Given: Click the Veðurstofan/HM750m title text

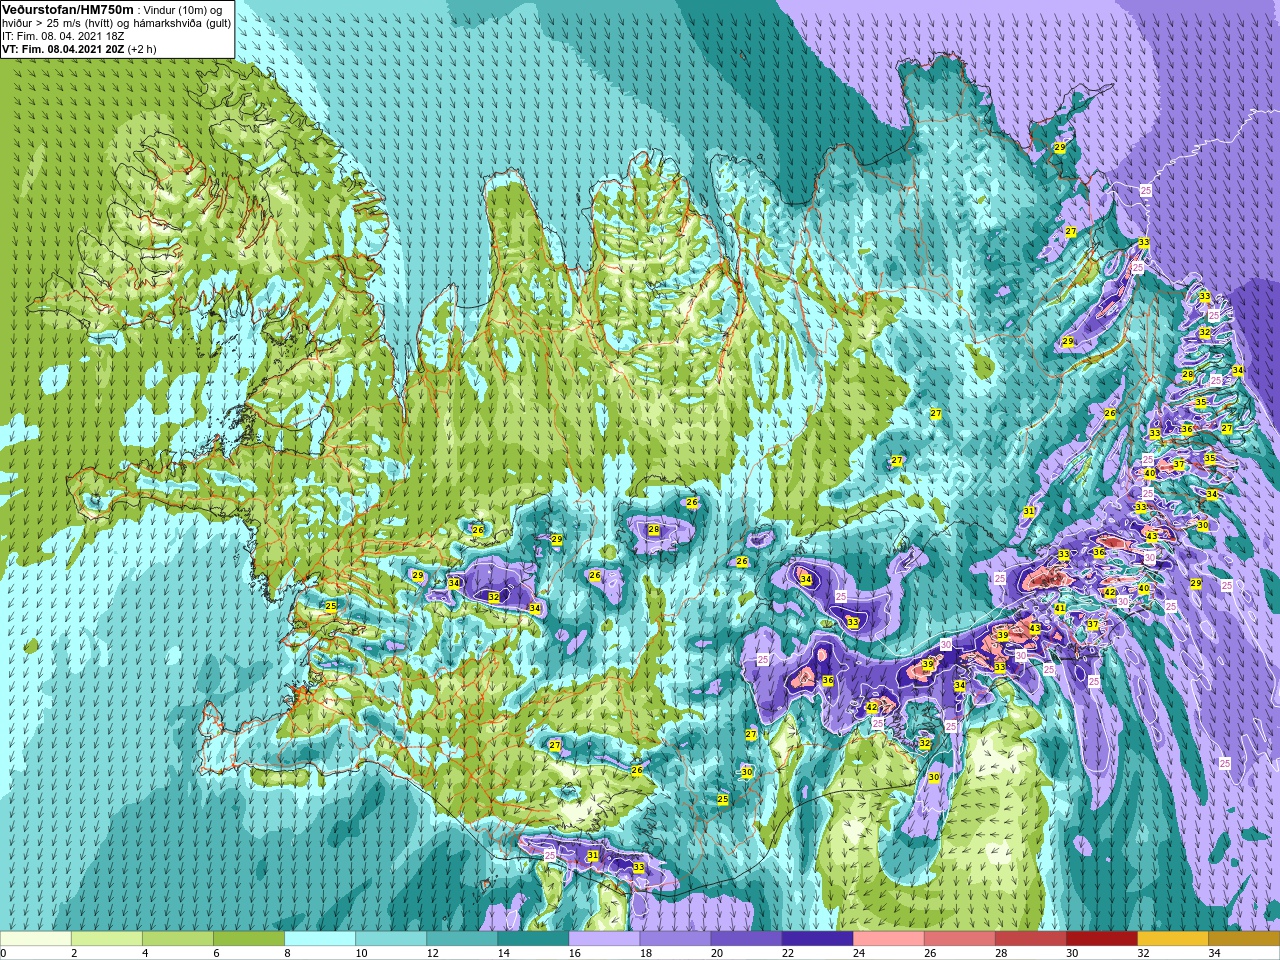Looking at the screenshot, I should point(67,9).
